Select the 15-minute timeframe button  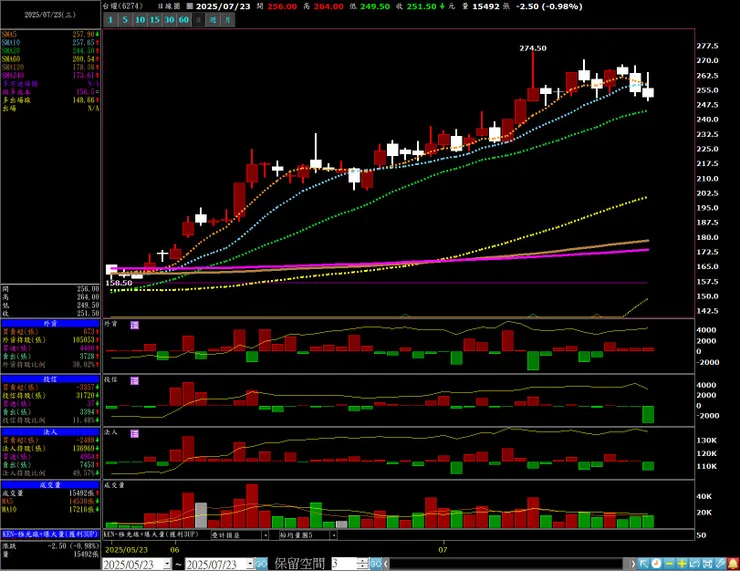tap(155, 20)
